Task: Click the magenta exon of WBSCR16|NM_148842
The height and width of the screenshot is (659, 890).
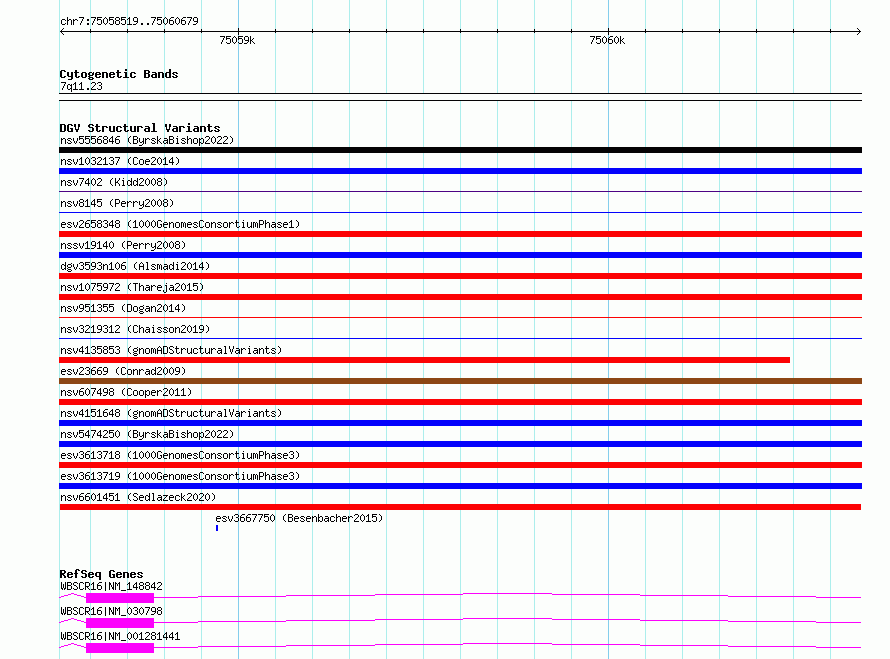Action: click(120, 598)
